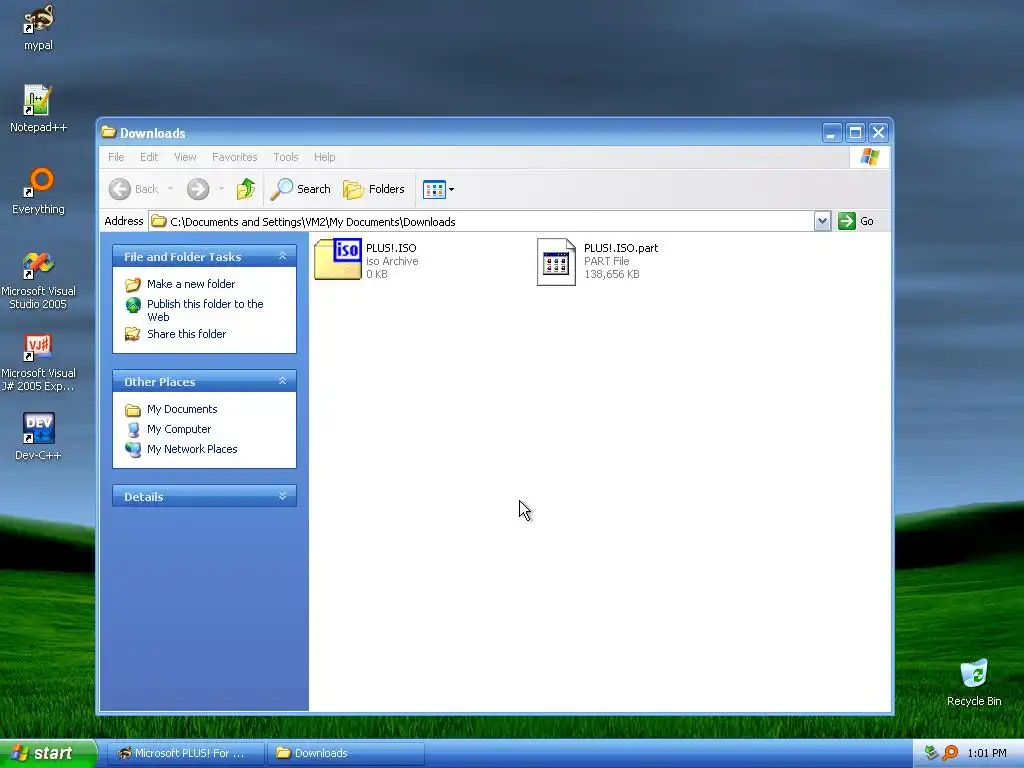The image size is (1024, 768).
Task: Go up one folder level
Action: [246, 189]
